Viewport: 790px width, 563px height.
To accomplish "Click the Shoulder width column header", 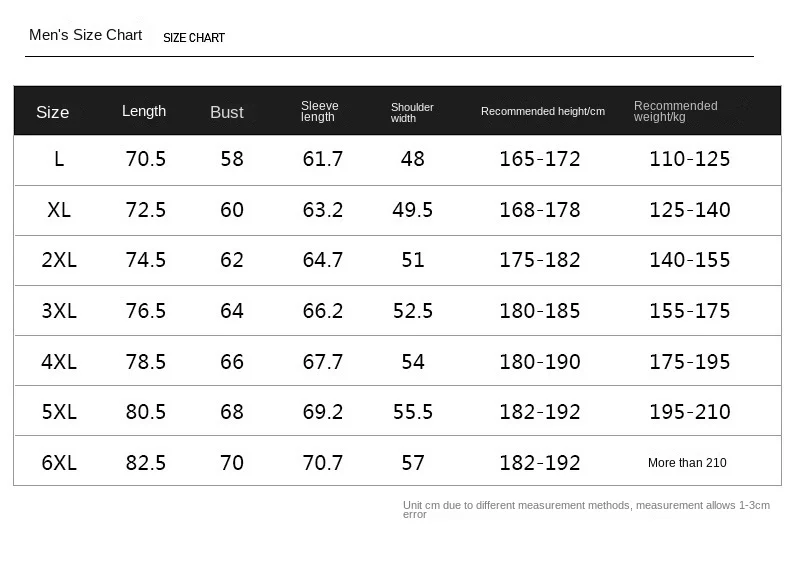I will pyautogui.click(x=412, y=112).
